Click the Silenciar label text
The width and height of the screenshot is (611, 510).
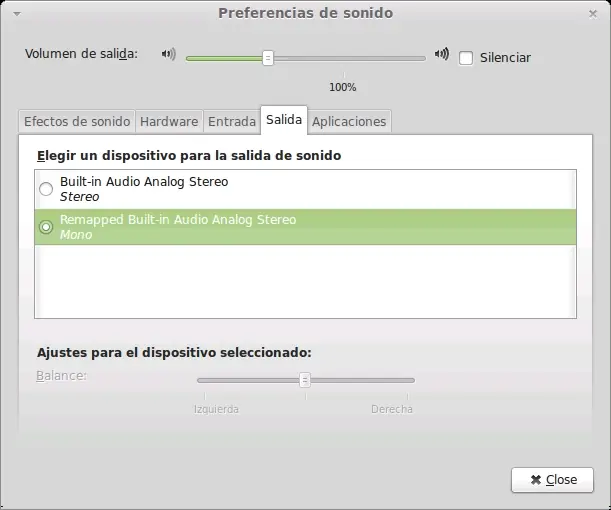(505, 58)
